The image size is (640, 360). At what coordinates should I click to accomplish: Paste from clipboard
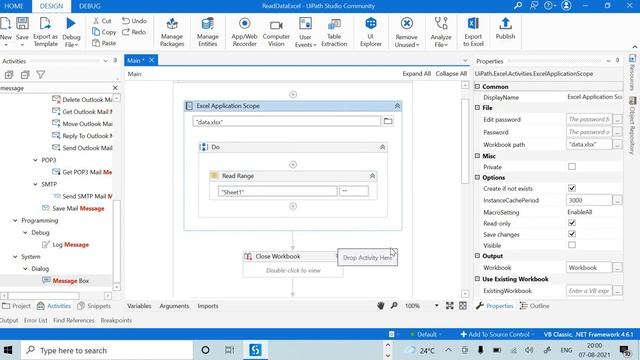tap(104, 43)
